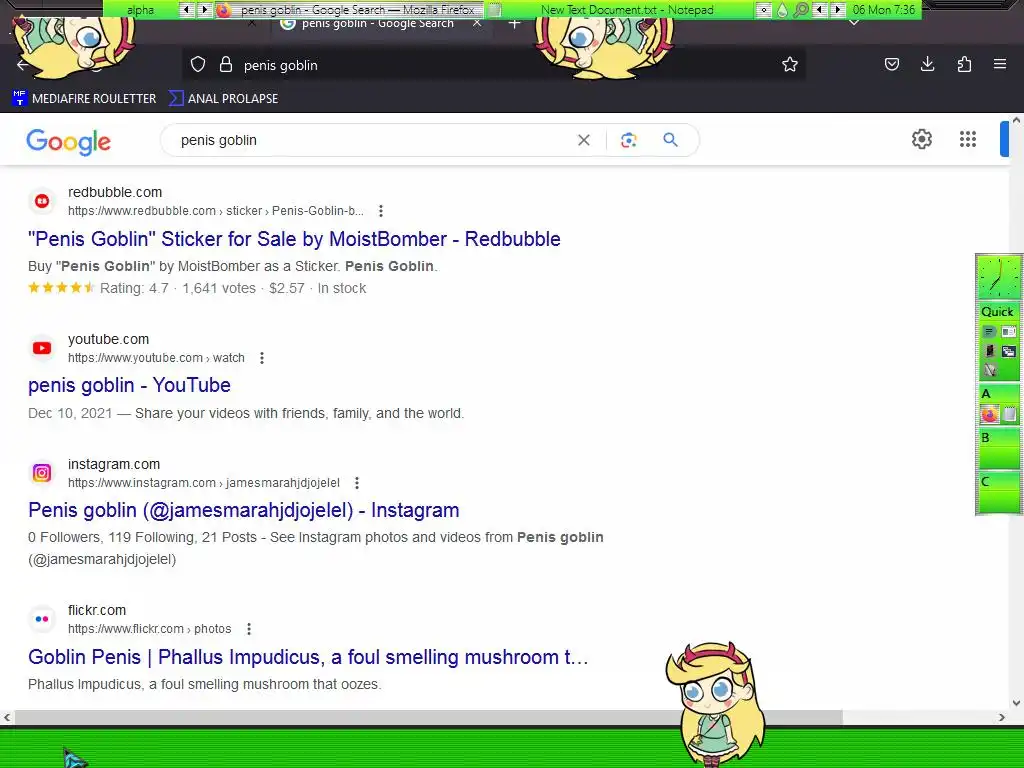1024x768 pixels.
Task: Click the window-cascade icon in Quick panel
Action: [x=1009, y=351]
